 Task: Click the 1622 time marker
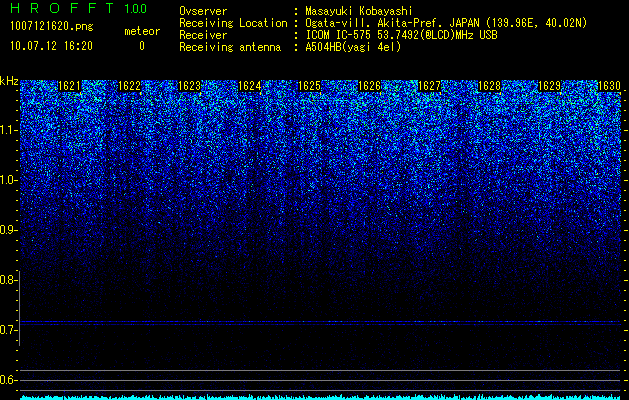(130, 86)
